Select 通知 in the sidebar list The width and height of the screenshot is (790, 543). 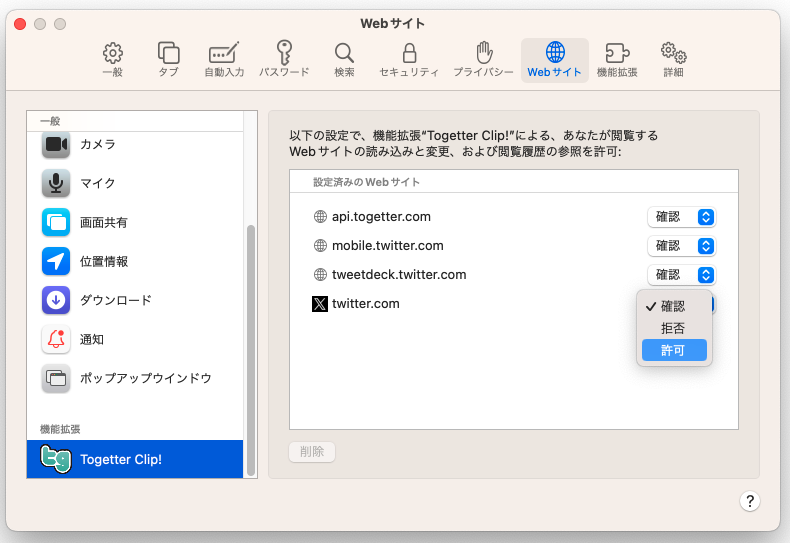point(92,340)
